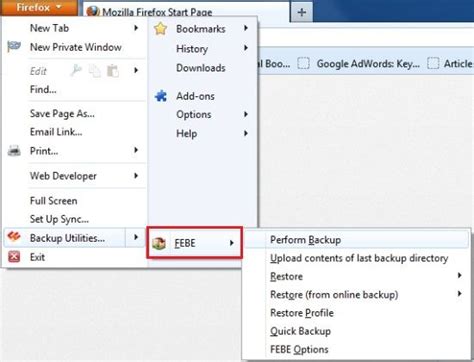Select the Restore entry in FEBE submenu
Viewport: 474px width, 362px height.
click(x=356, y=276)
